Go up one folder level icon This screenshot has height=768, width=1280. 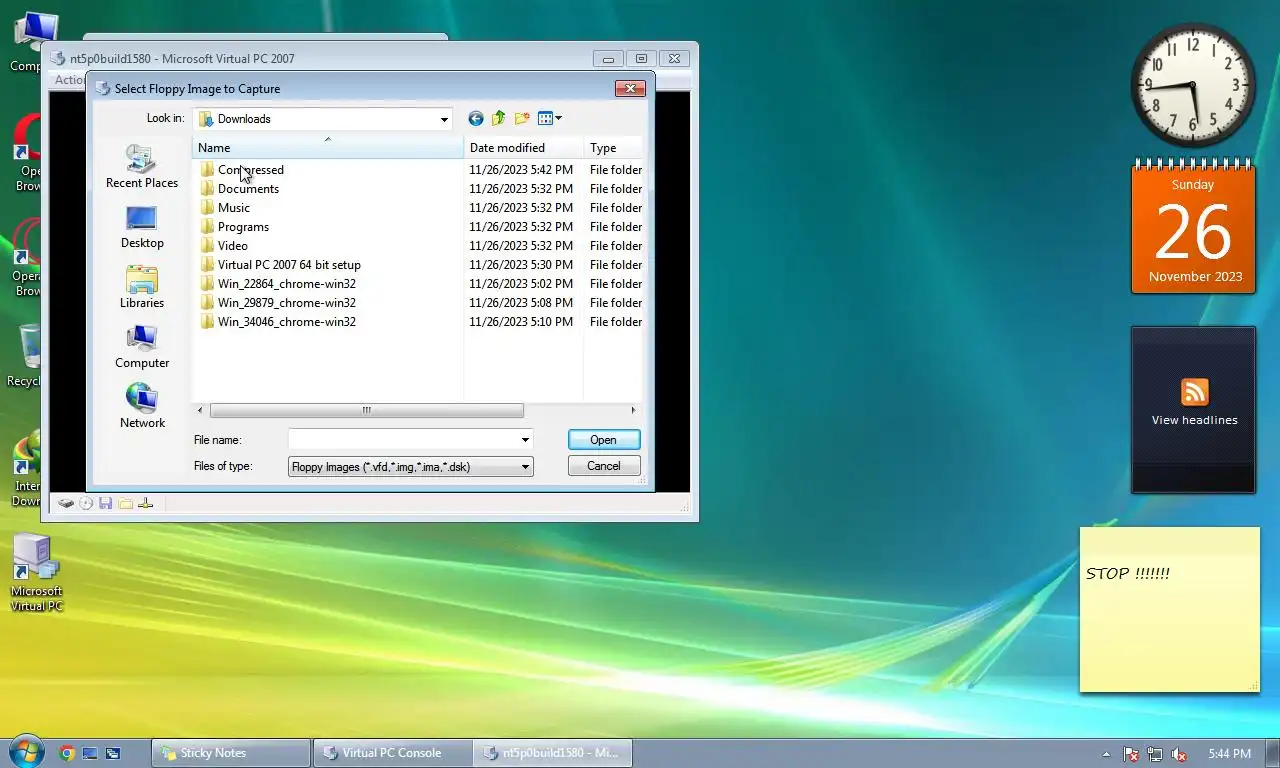[498, 119]
